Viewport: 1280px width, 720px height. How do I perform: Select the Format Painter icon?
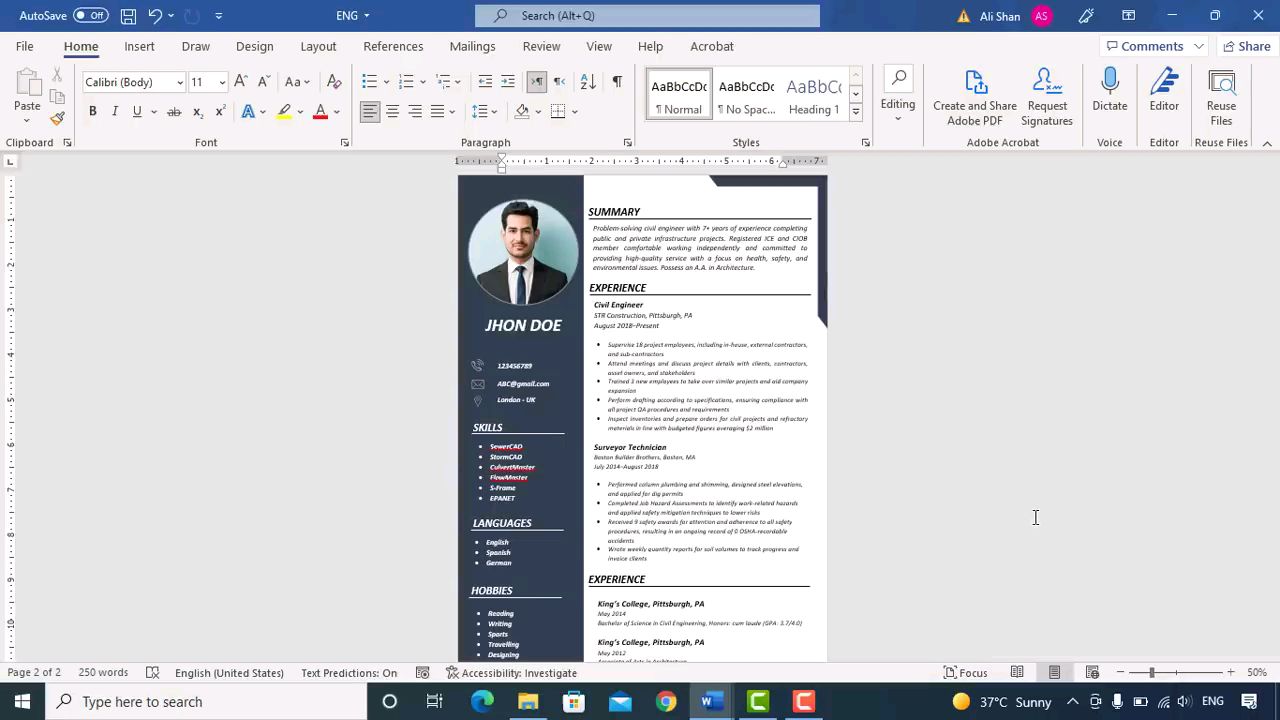[x=57, y=118]
